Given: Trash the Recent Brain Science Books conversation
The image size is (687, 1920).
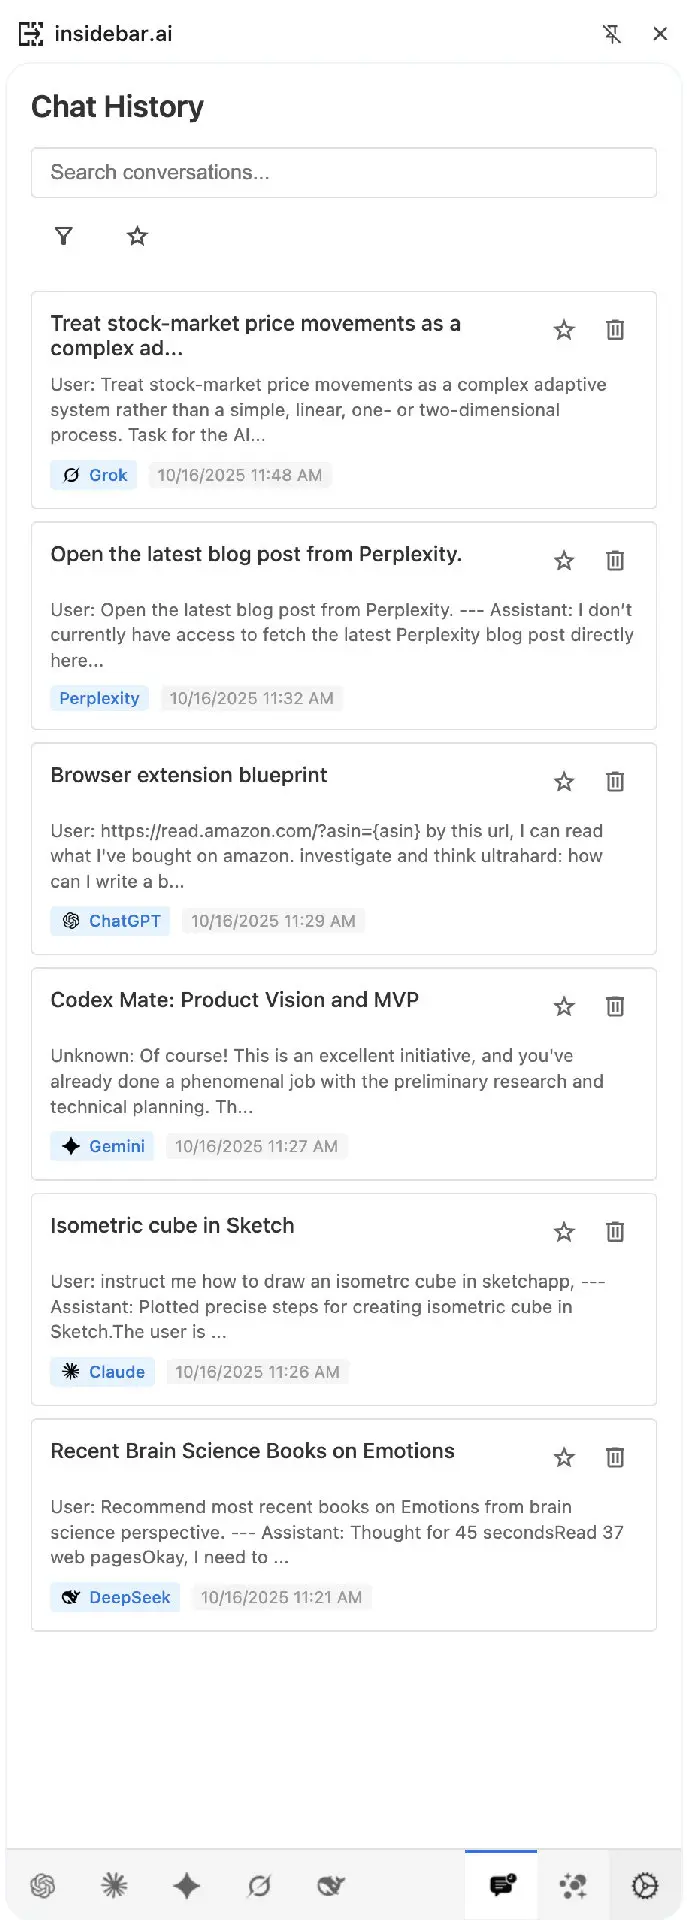Looking at the screenshot, I should click(615, 1458).
